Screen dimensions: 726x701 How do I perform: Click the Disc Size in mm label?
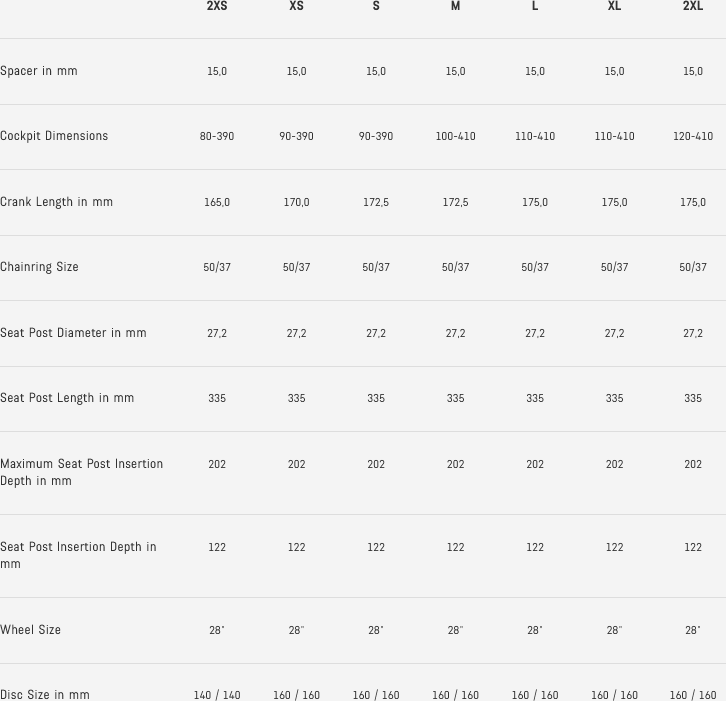click(x=45, y=694)
